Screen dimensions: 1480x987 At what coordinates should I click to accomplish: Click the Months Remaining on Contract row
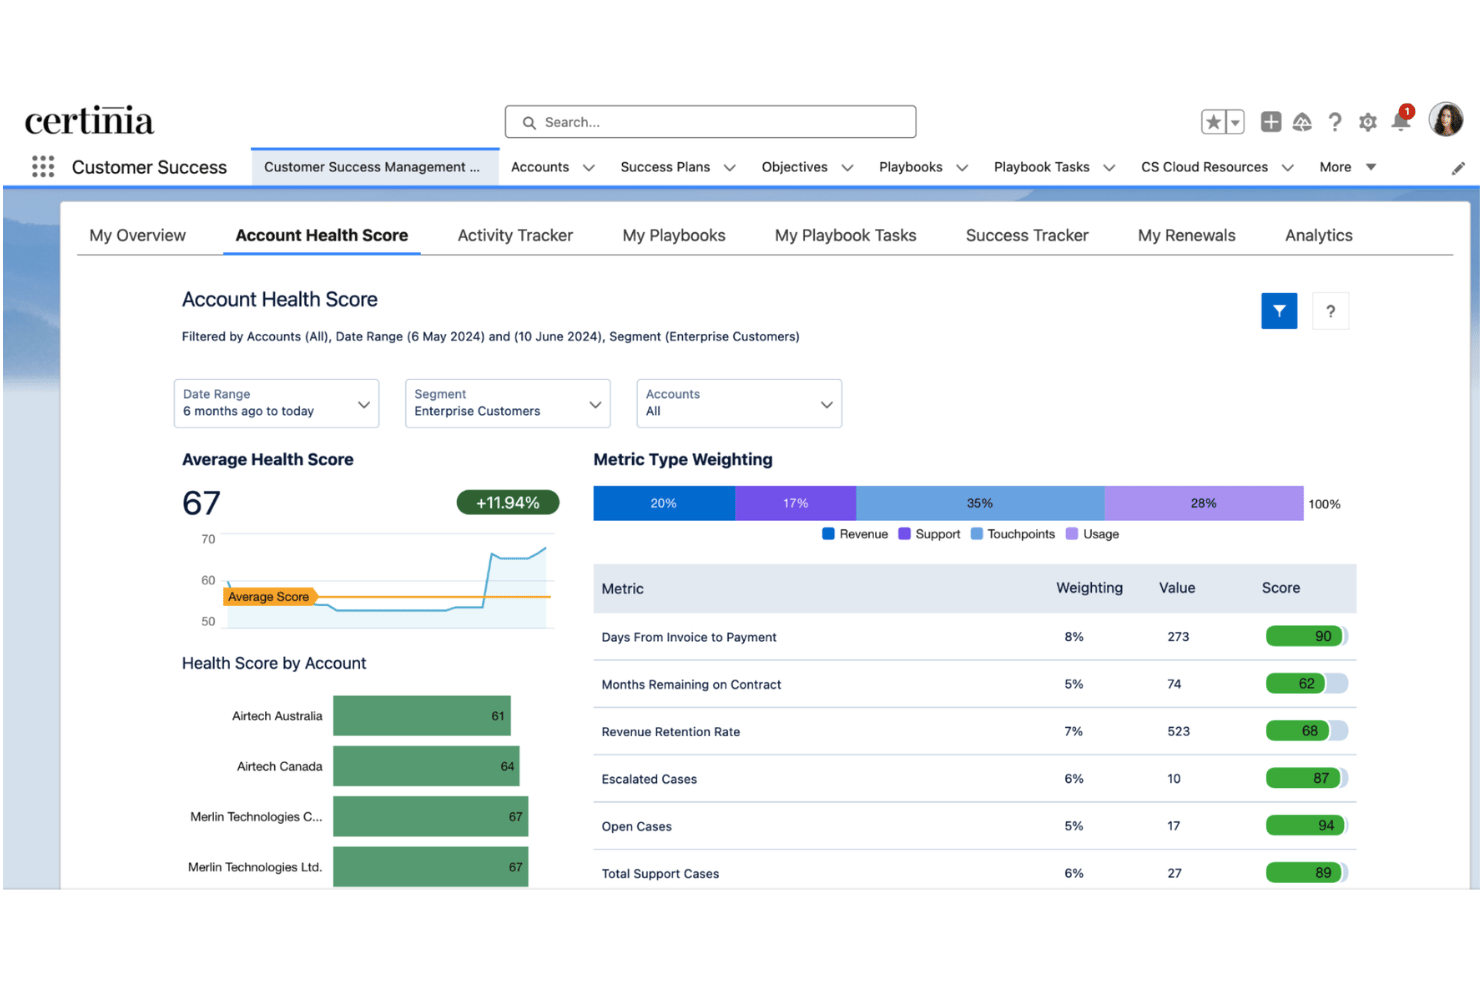[x=975, y=684]
